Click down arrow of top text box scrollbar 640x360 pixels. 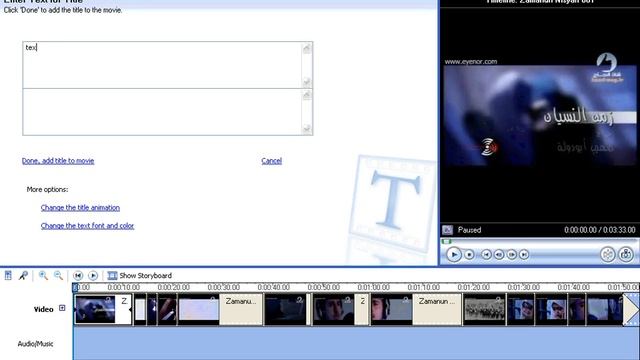coord(307,82)
